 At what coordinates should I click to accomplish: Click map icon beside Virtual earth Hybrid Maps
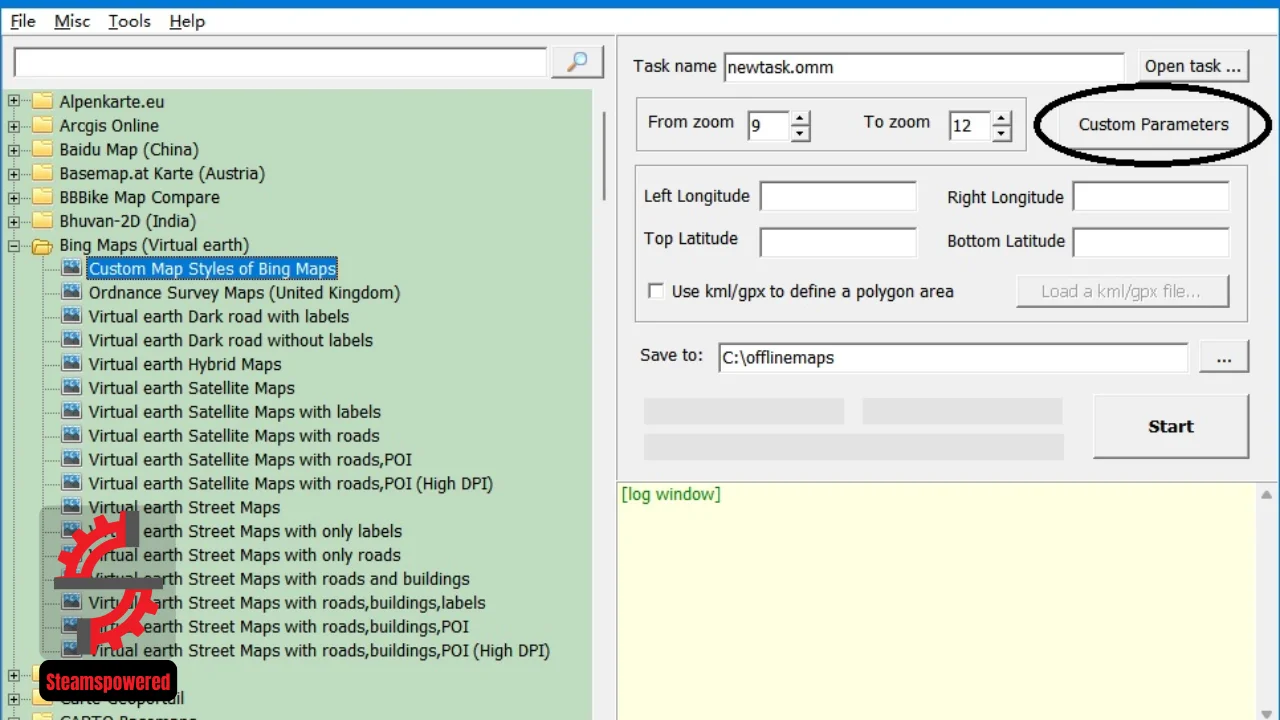coord(71,364)
